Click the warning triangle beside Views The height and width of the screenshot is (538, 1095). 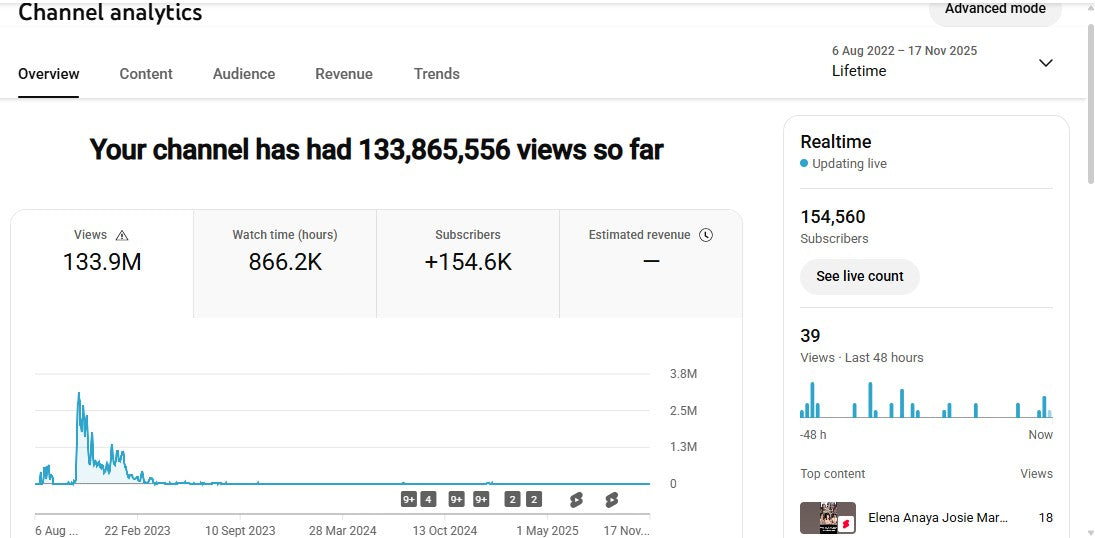122,235
